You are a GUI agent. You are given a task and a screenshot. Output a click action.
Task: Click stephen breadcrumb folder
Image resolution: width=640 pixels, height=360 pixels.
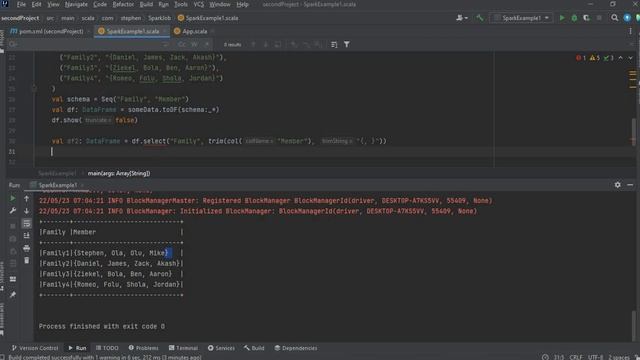pyautogui.click(x=131, y=18)
